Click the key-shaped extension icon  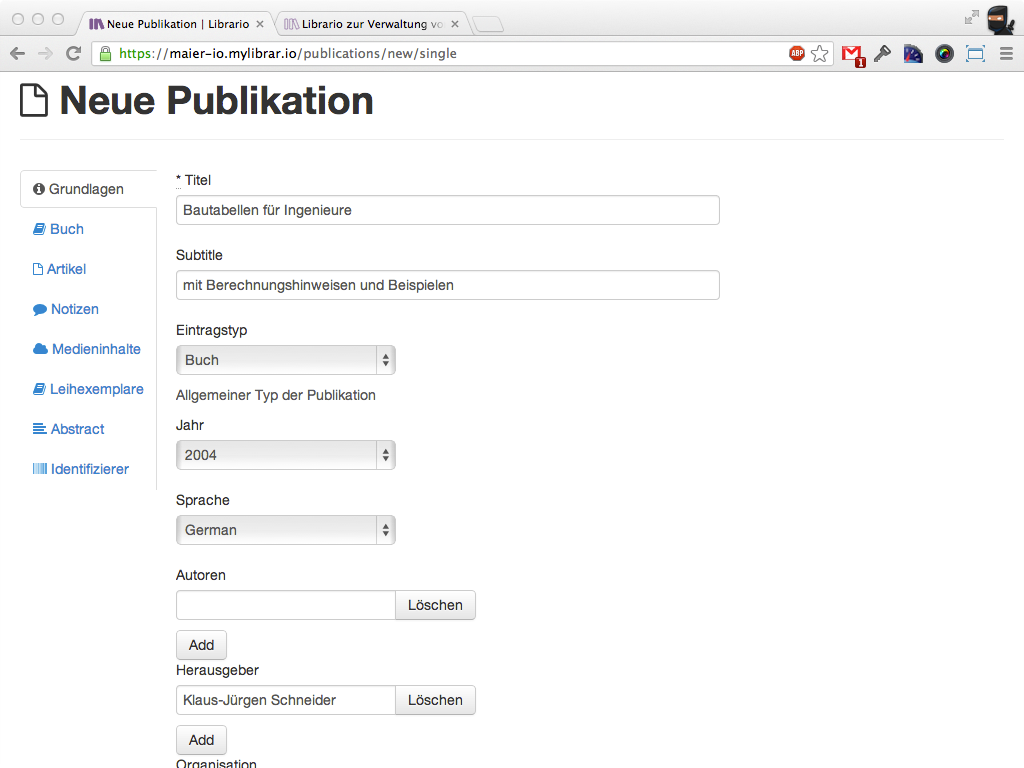point(882,54)
